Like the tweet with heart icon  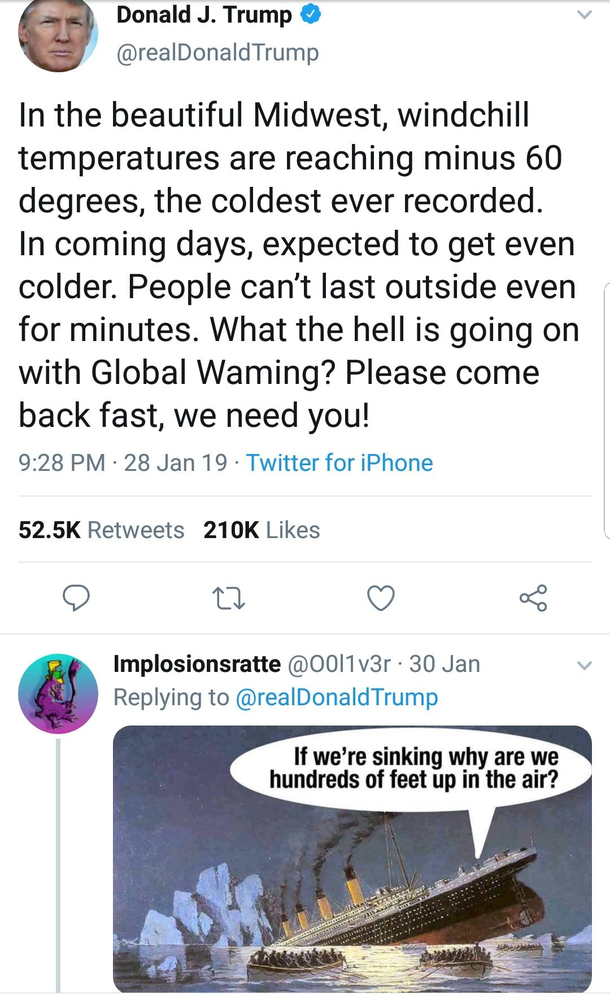(x=381, y=598)
